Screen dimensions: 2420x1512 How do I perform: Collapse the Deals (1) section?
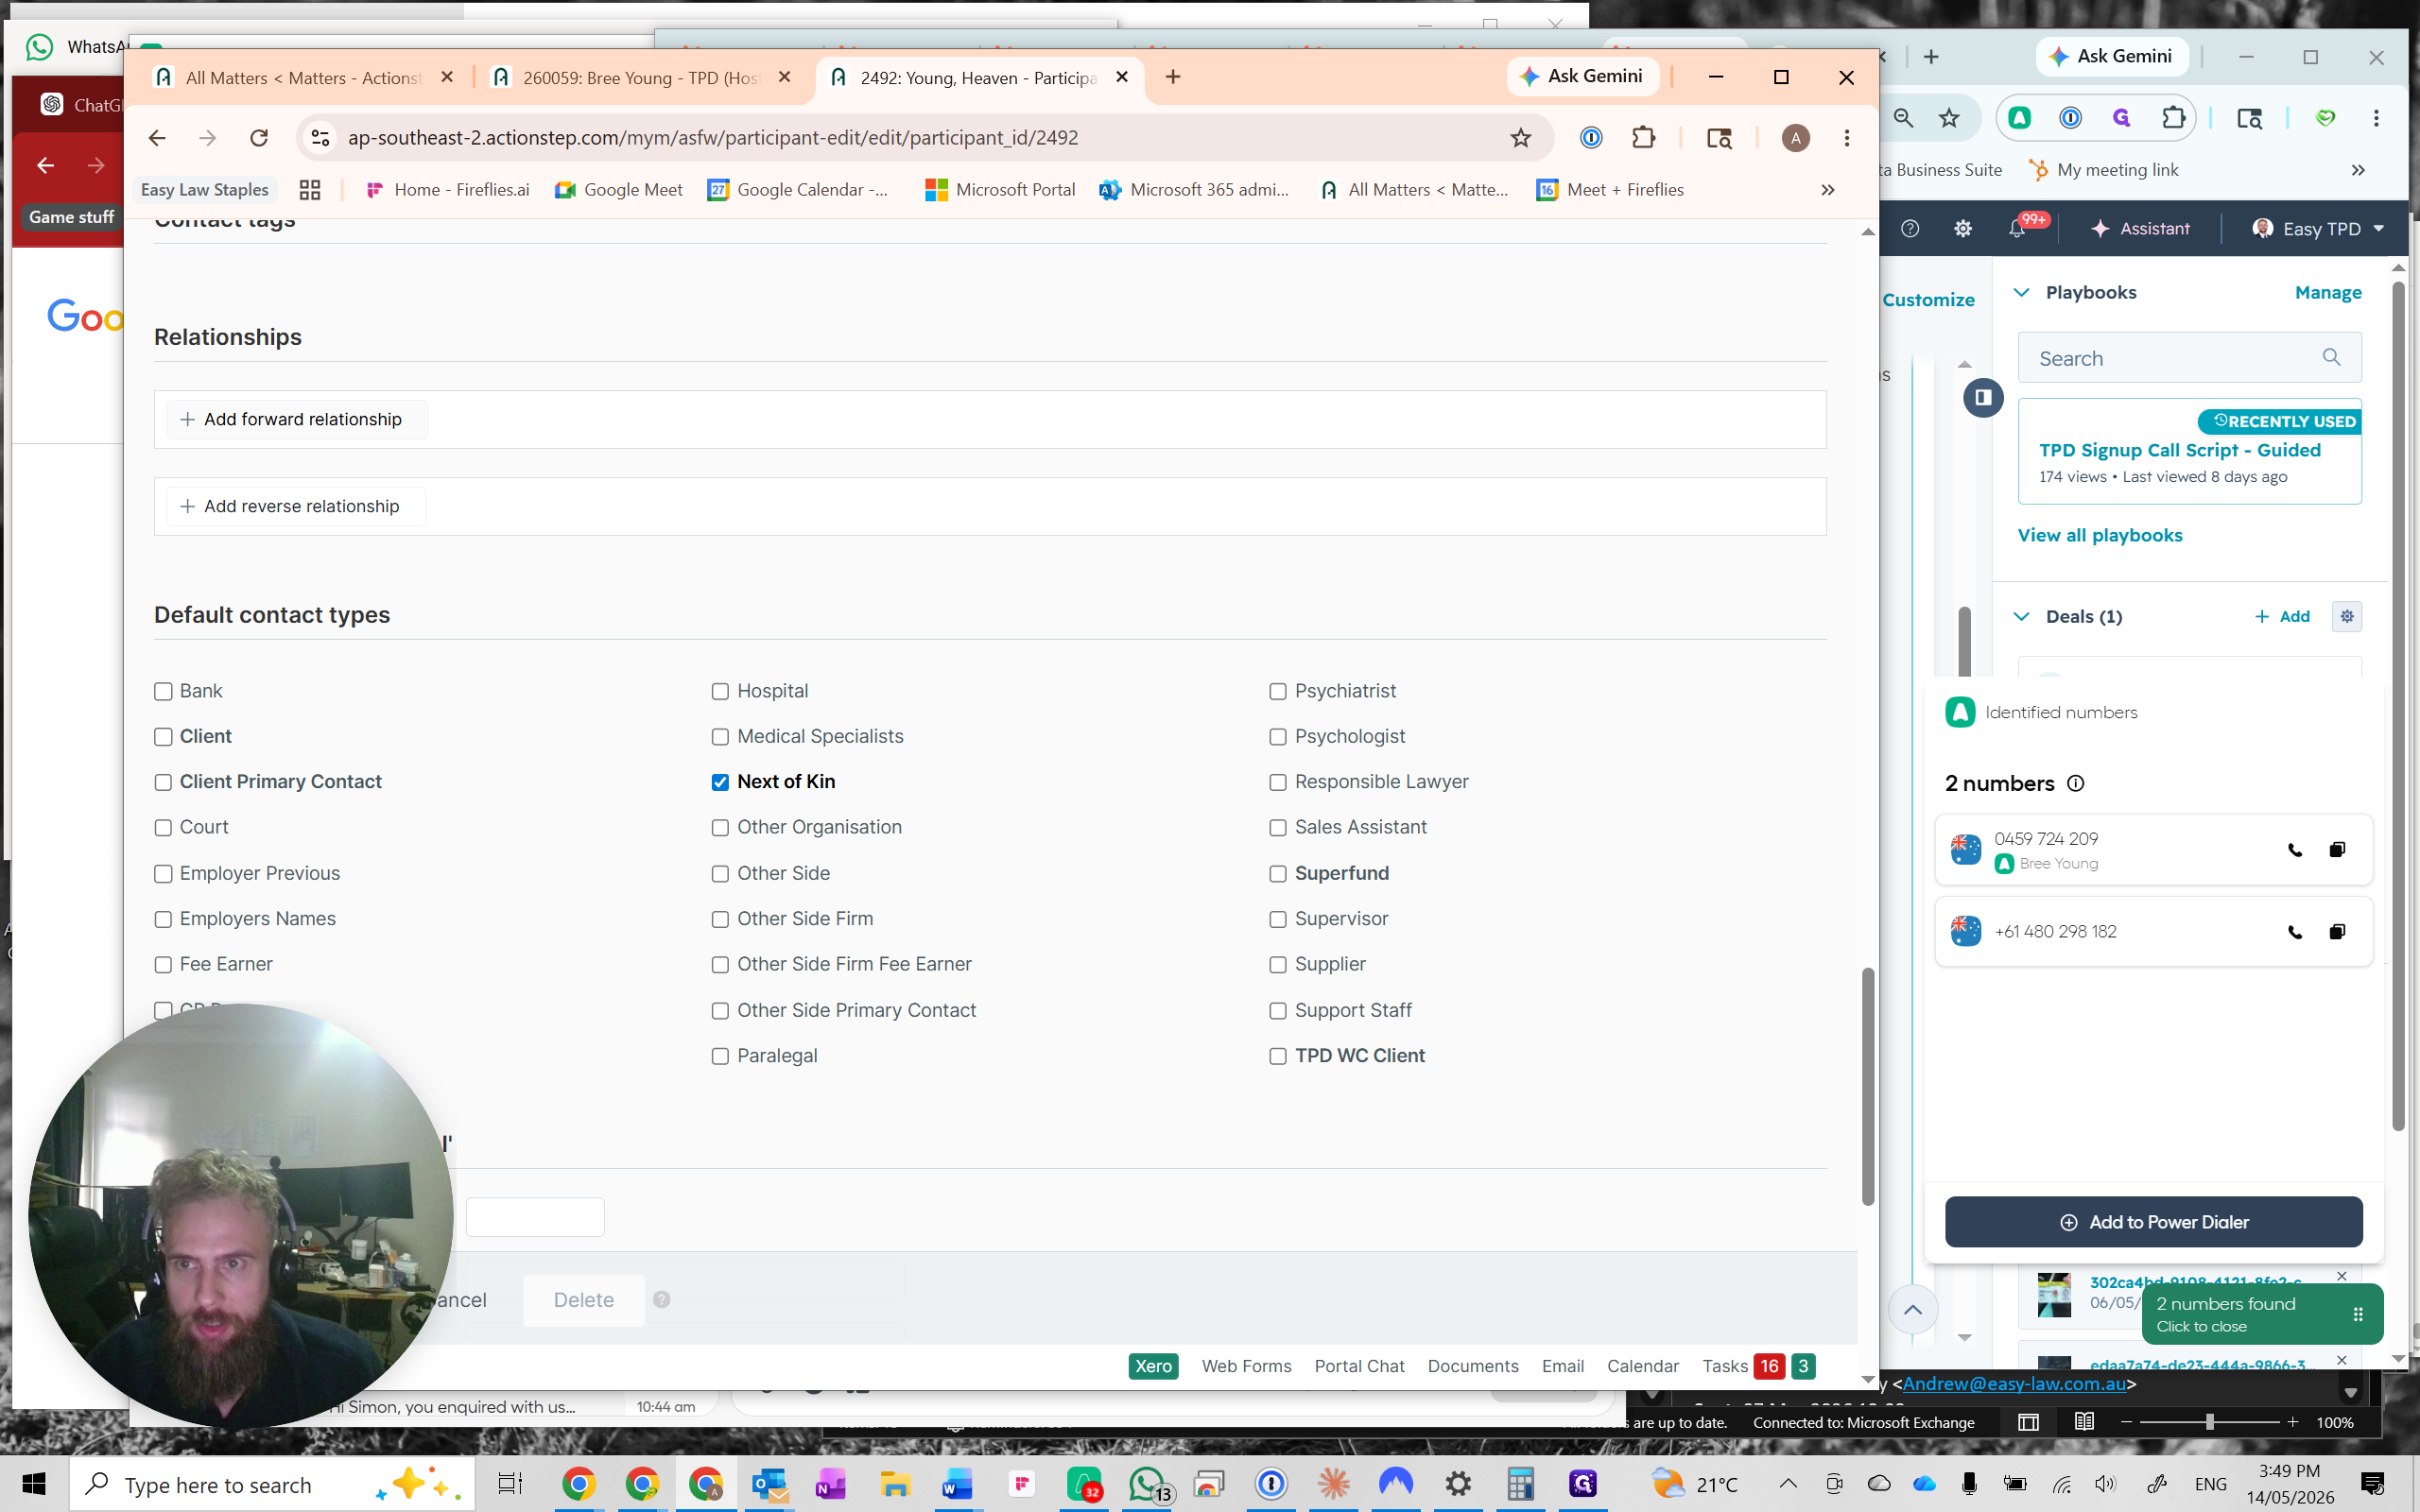2021,616
